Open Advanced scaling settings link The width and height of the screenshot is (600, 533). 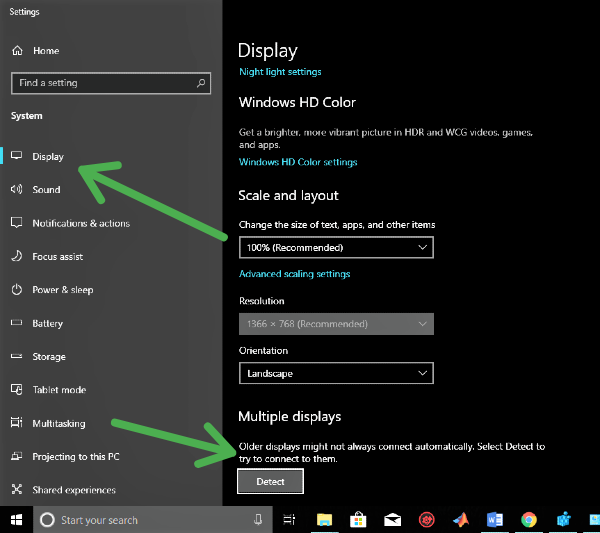(295, 274)
